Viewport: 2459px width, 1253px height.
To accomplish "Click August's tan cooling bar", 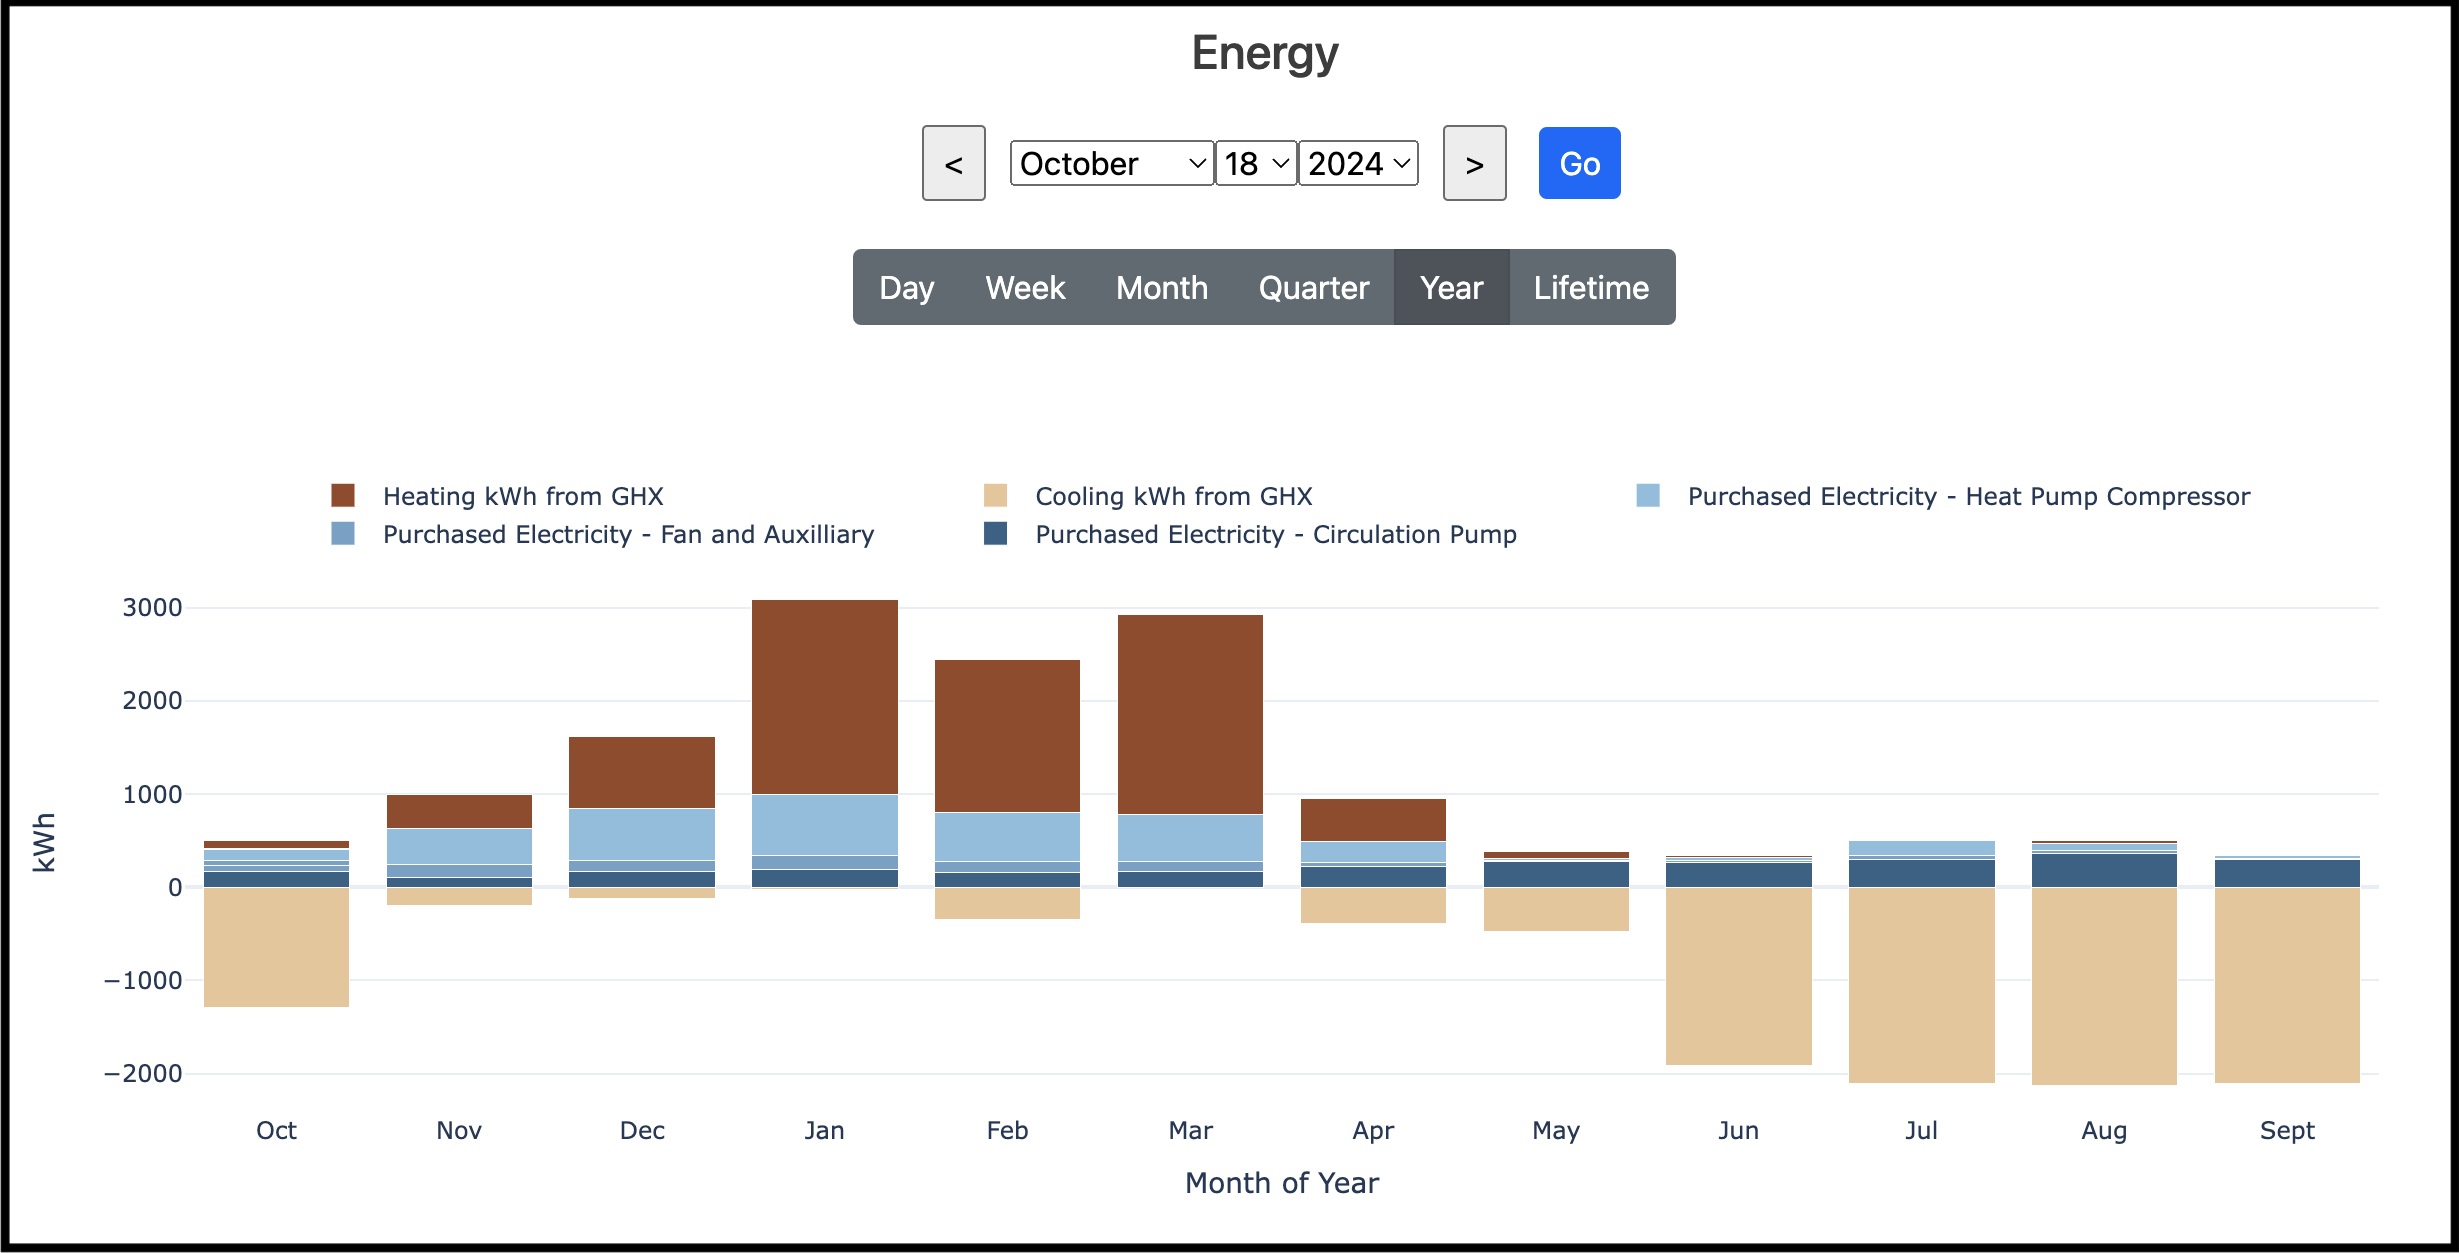I will pos(2104,985).
